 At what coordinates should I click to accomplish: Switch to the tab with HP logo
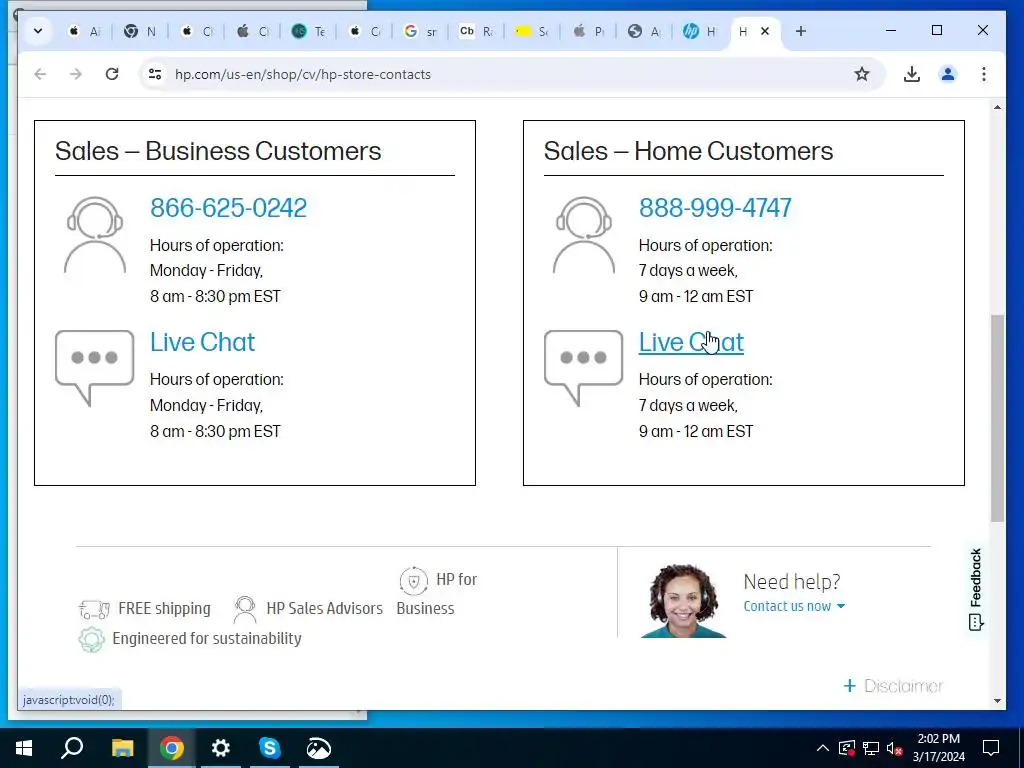[700, 31]
